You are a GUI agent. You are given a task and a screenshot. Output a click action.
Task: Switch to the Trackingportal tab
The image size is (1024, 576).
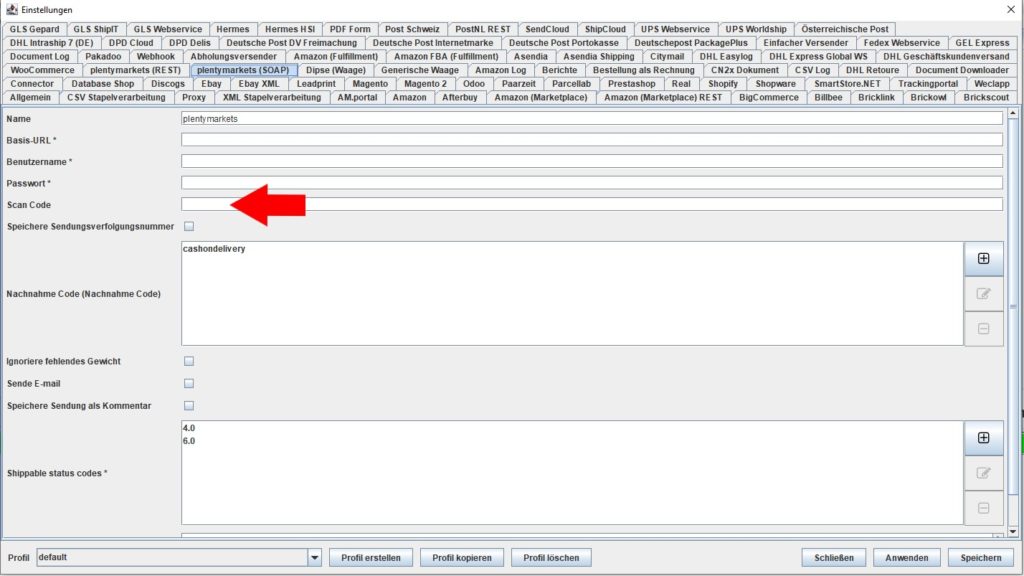click(x=928, y=84)
